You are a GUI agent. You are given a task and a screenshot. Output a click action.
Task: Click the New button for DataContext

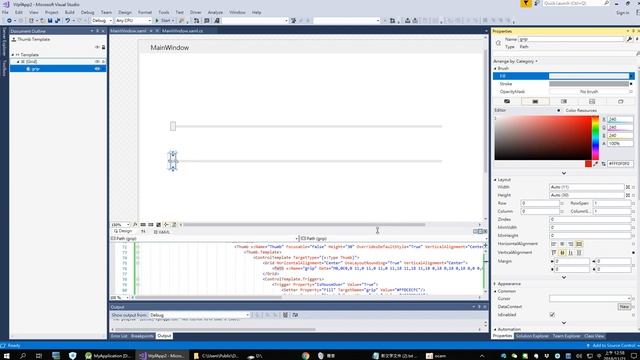(x=624, y=307)
